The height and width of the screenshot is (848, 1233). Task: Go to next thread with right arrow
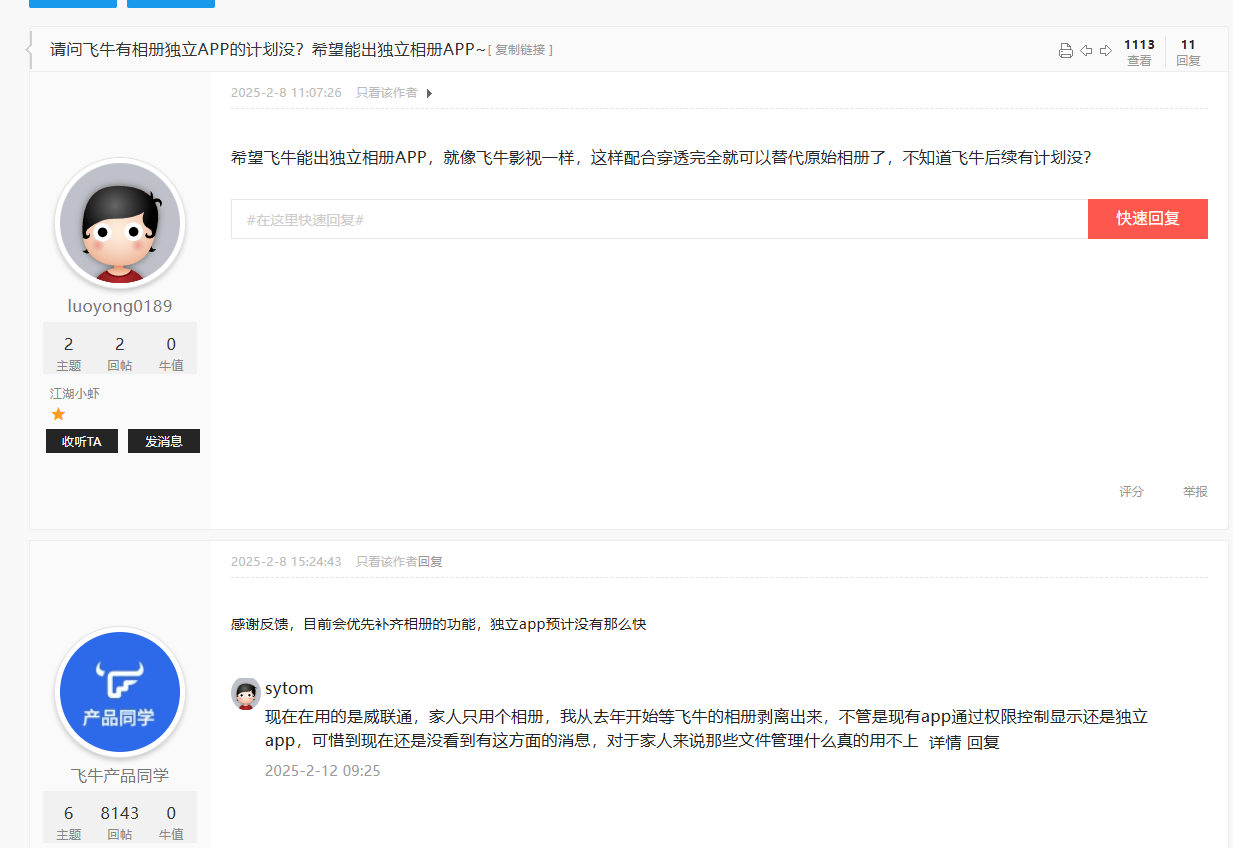point(1105,51)
